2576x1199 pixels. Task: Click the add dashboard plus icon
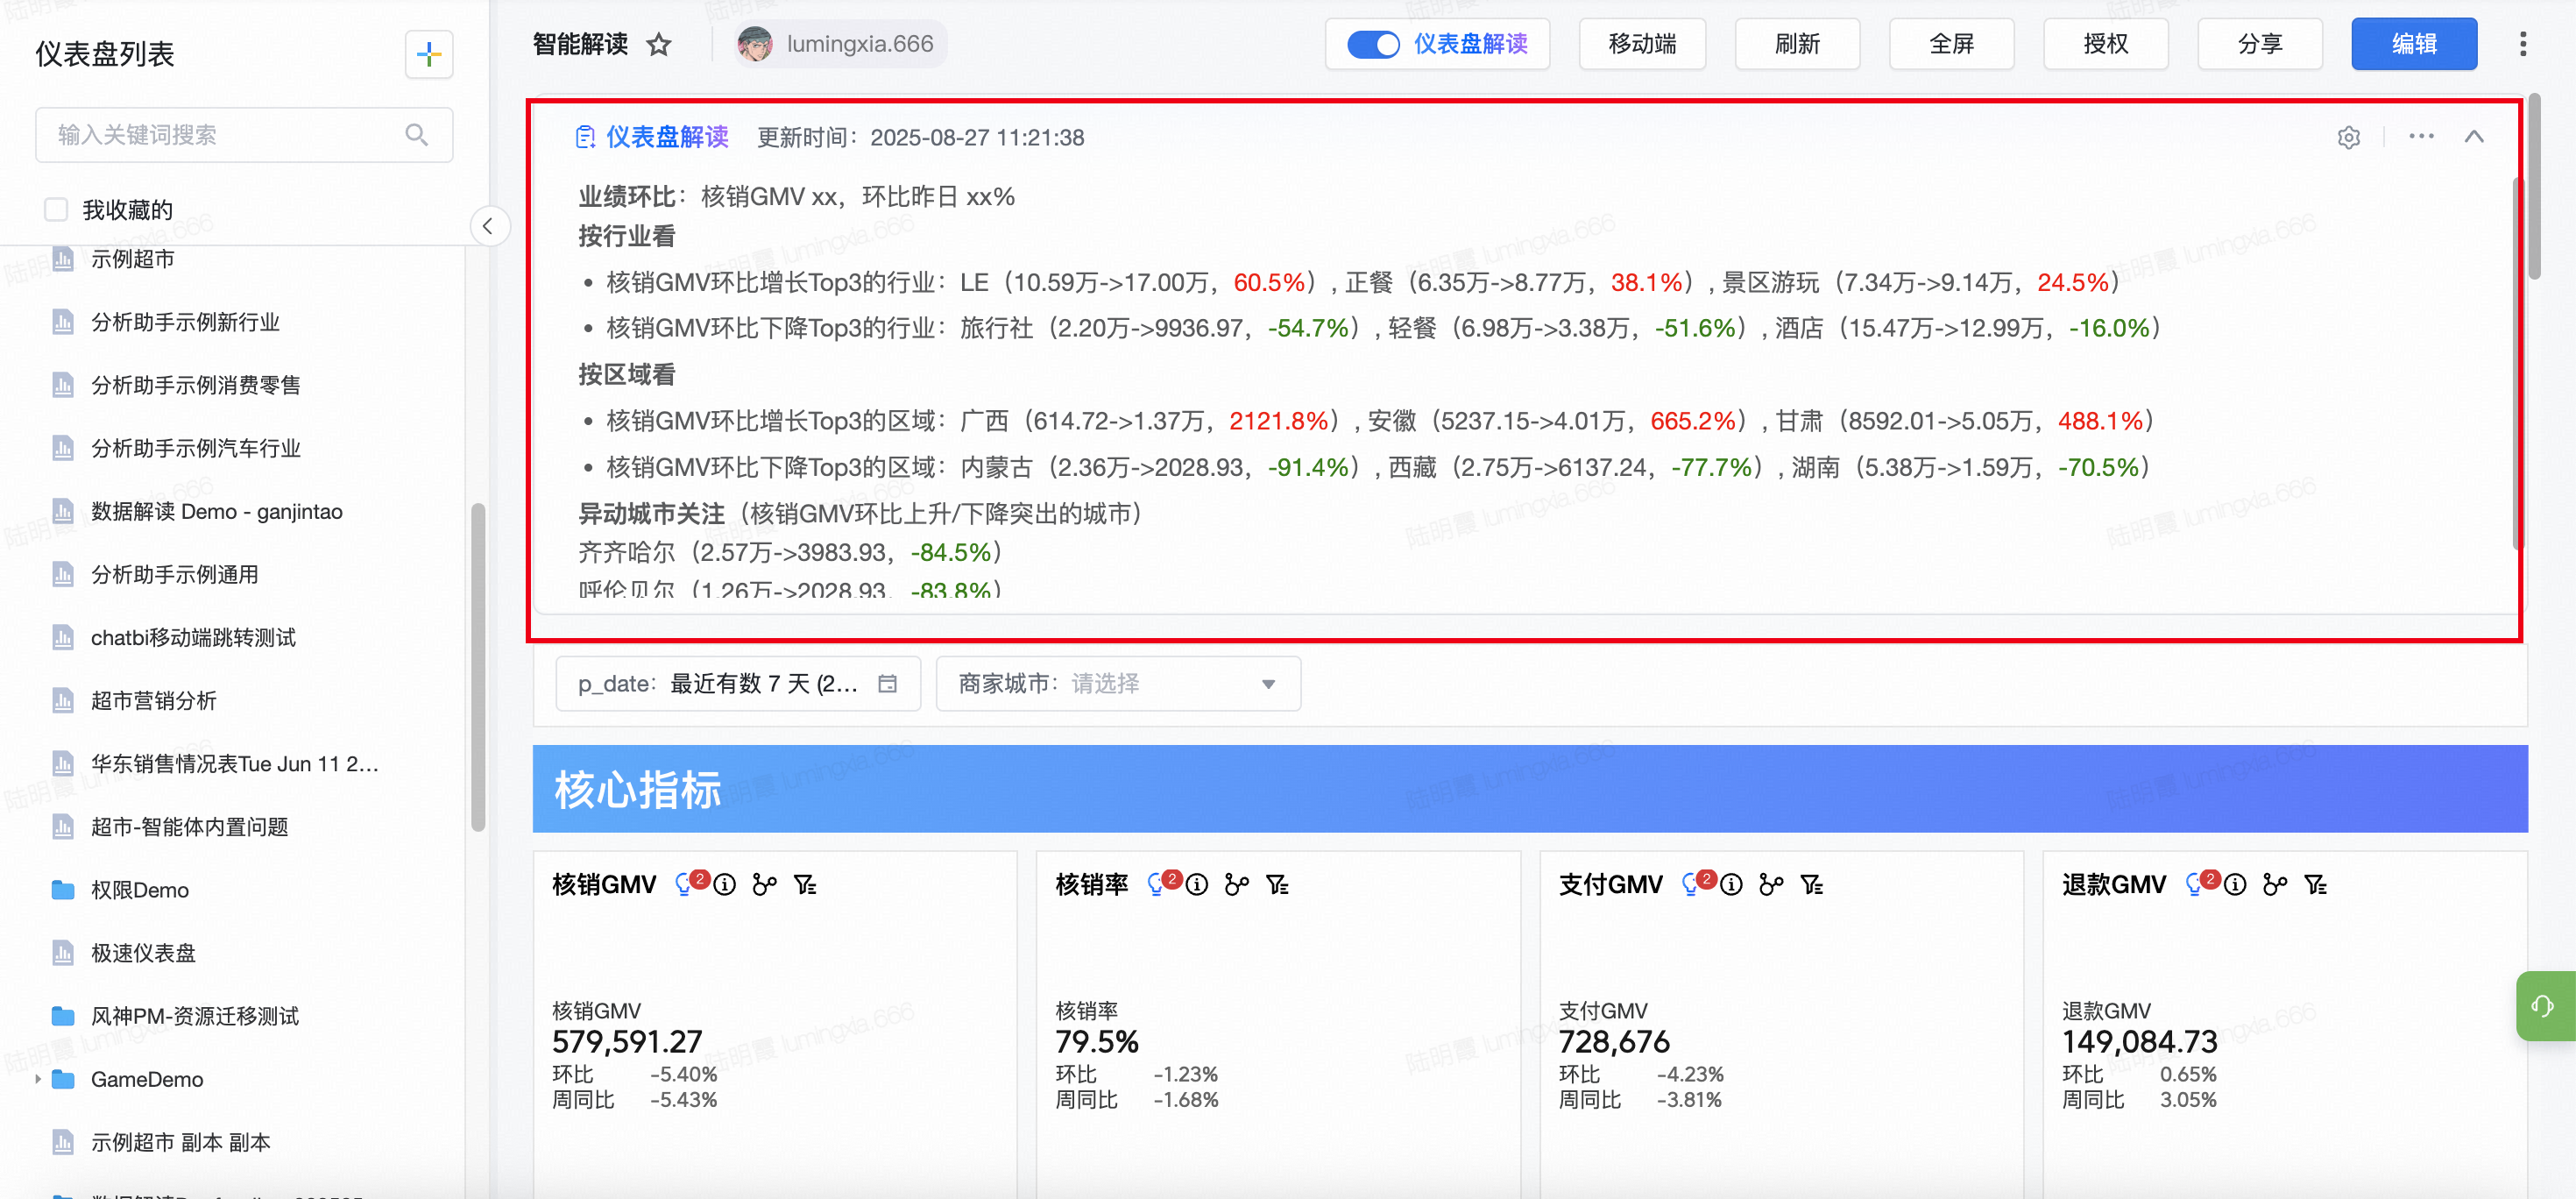coord(429,54)
